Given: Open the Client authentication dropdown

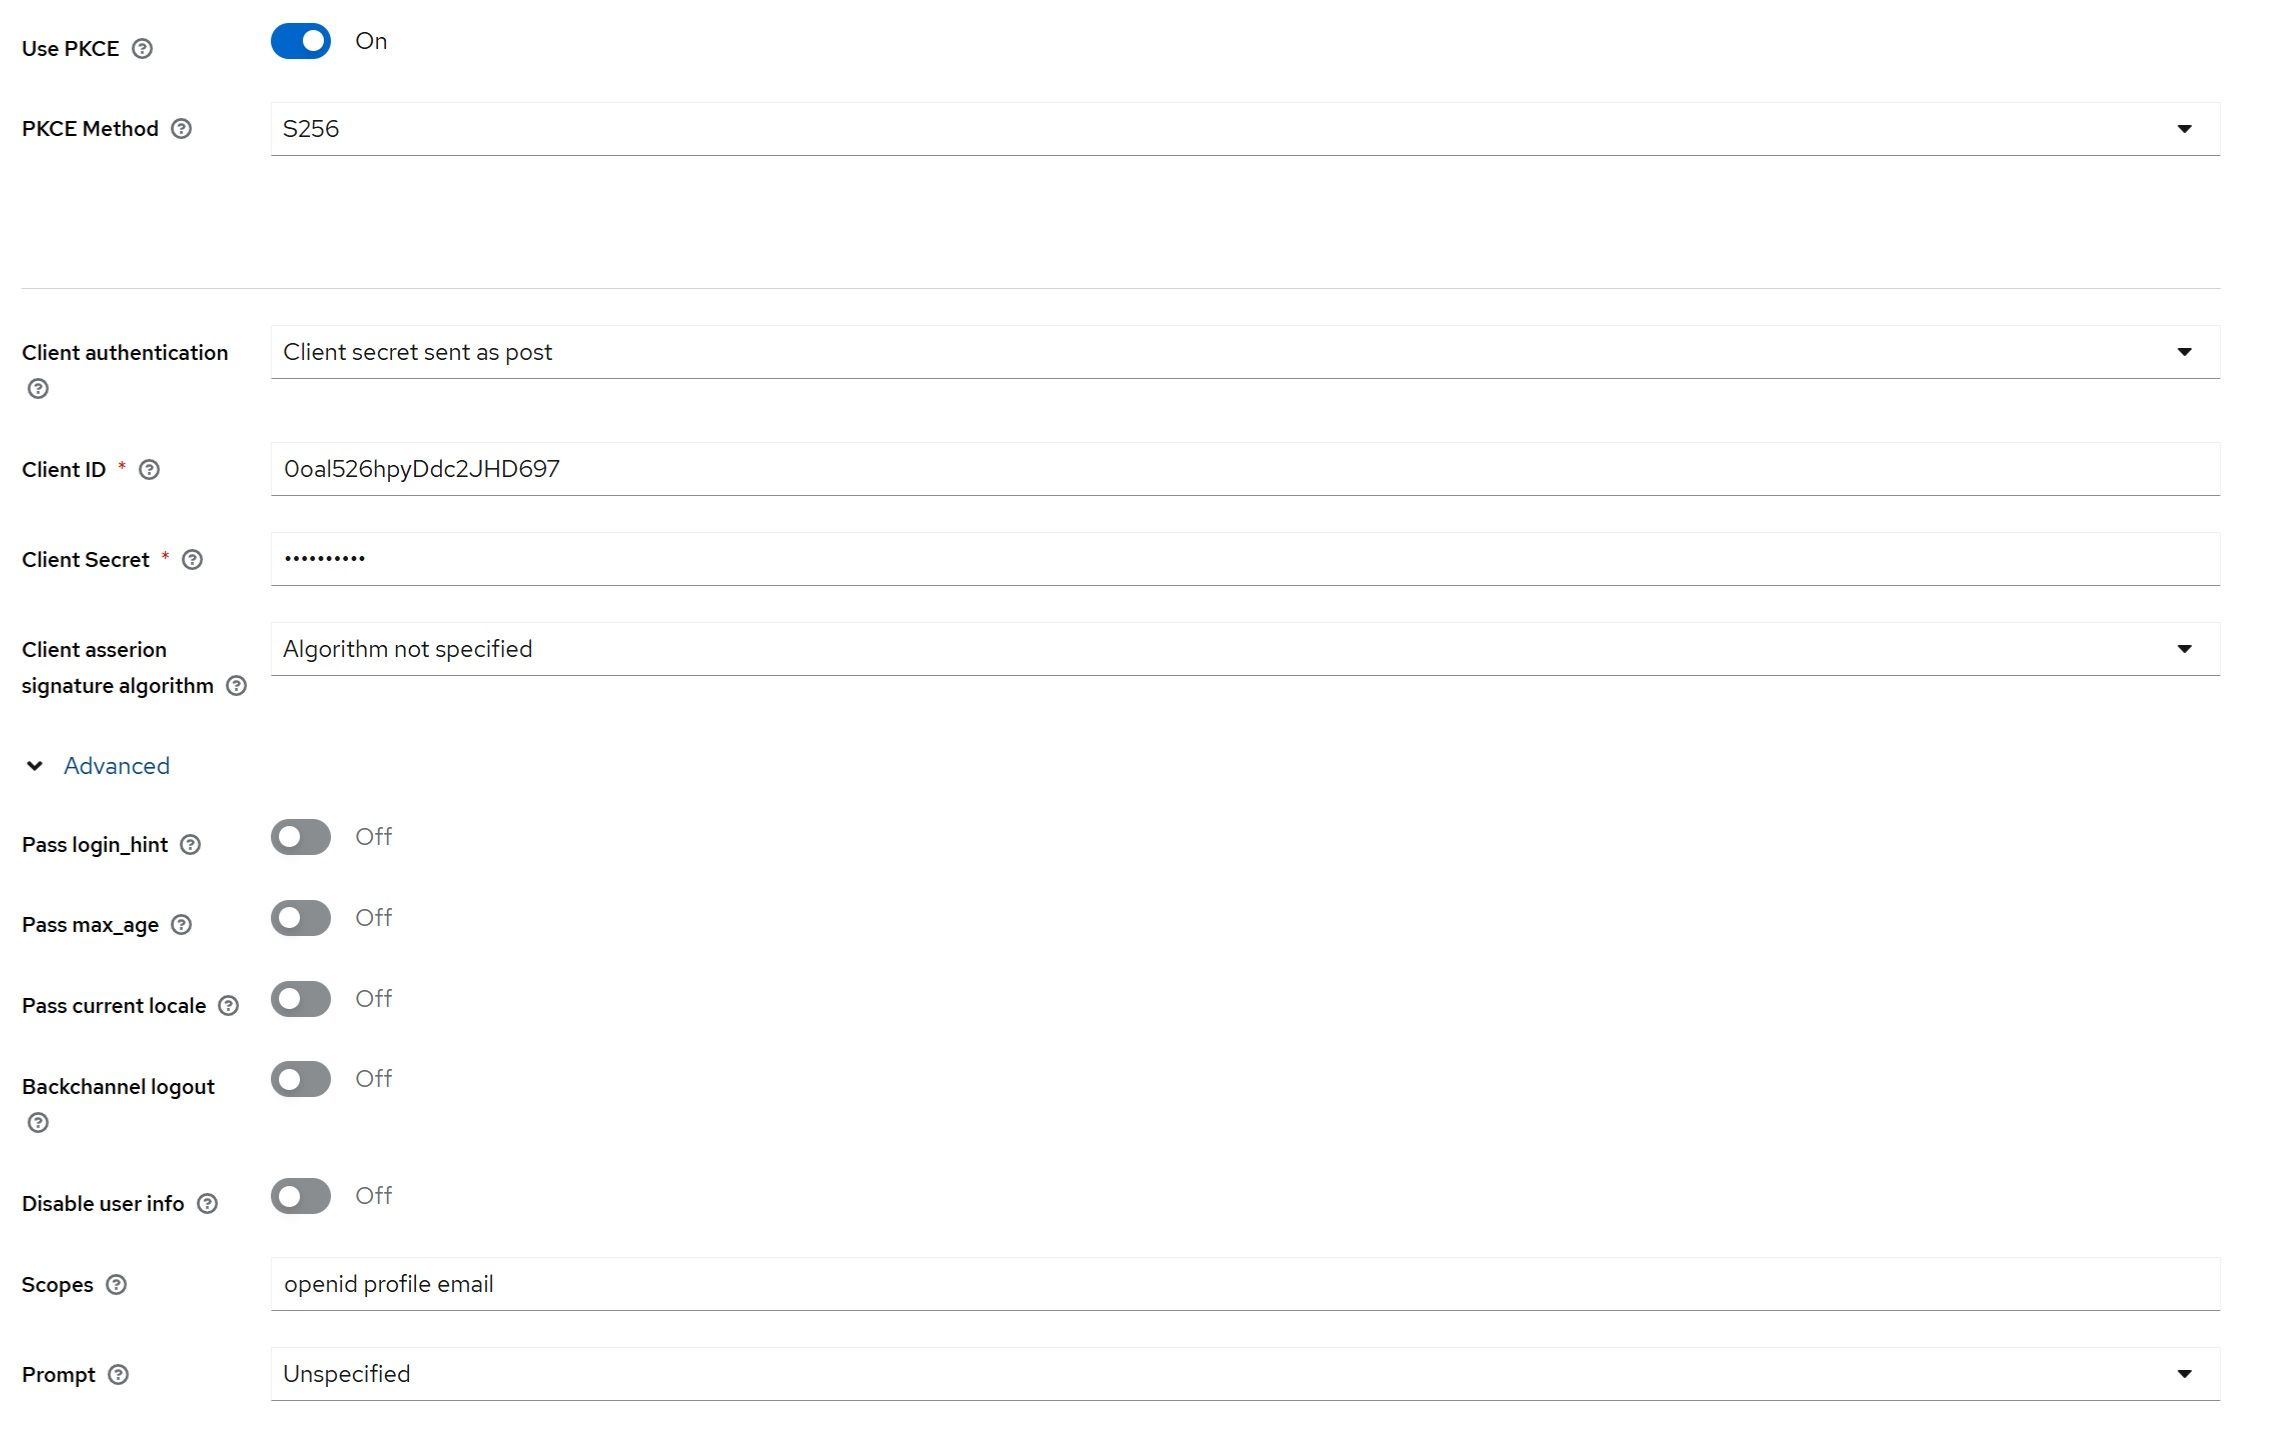Looking at the screenshot, I should (1244, 352).
